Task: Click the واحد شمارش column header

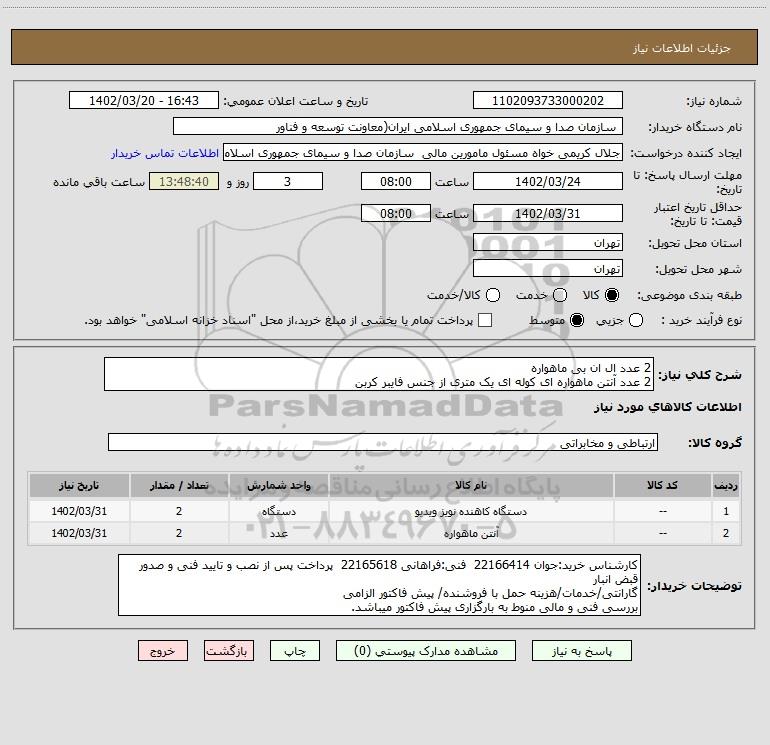Action: pyautogui.click(x=278, y=485)
